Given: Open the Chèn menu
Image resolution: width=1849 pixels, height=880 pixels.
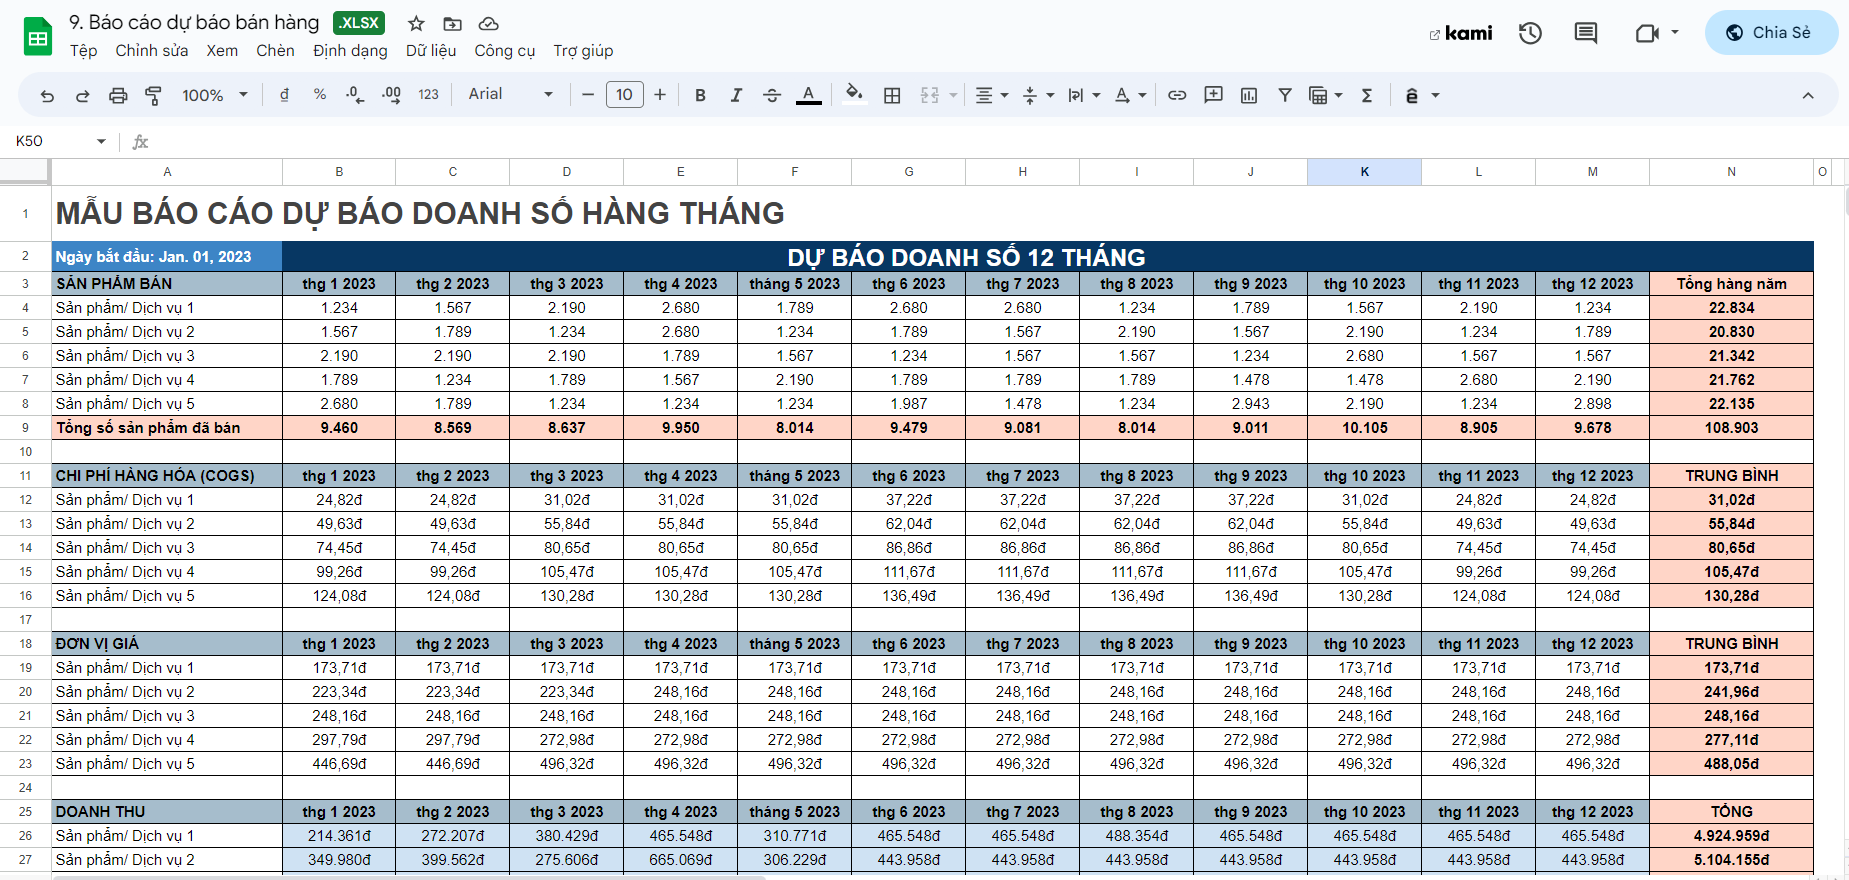Looking at the screenshot, I should 275,50.
